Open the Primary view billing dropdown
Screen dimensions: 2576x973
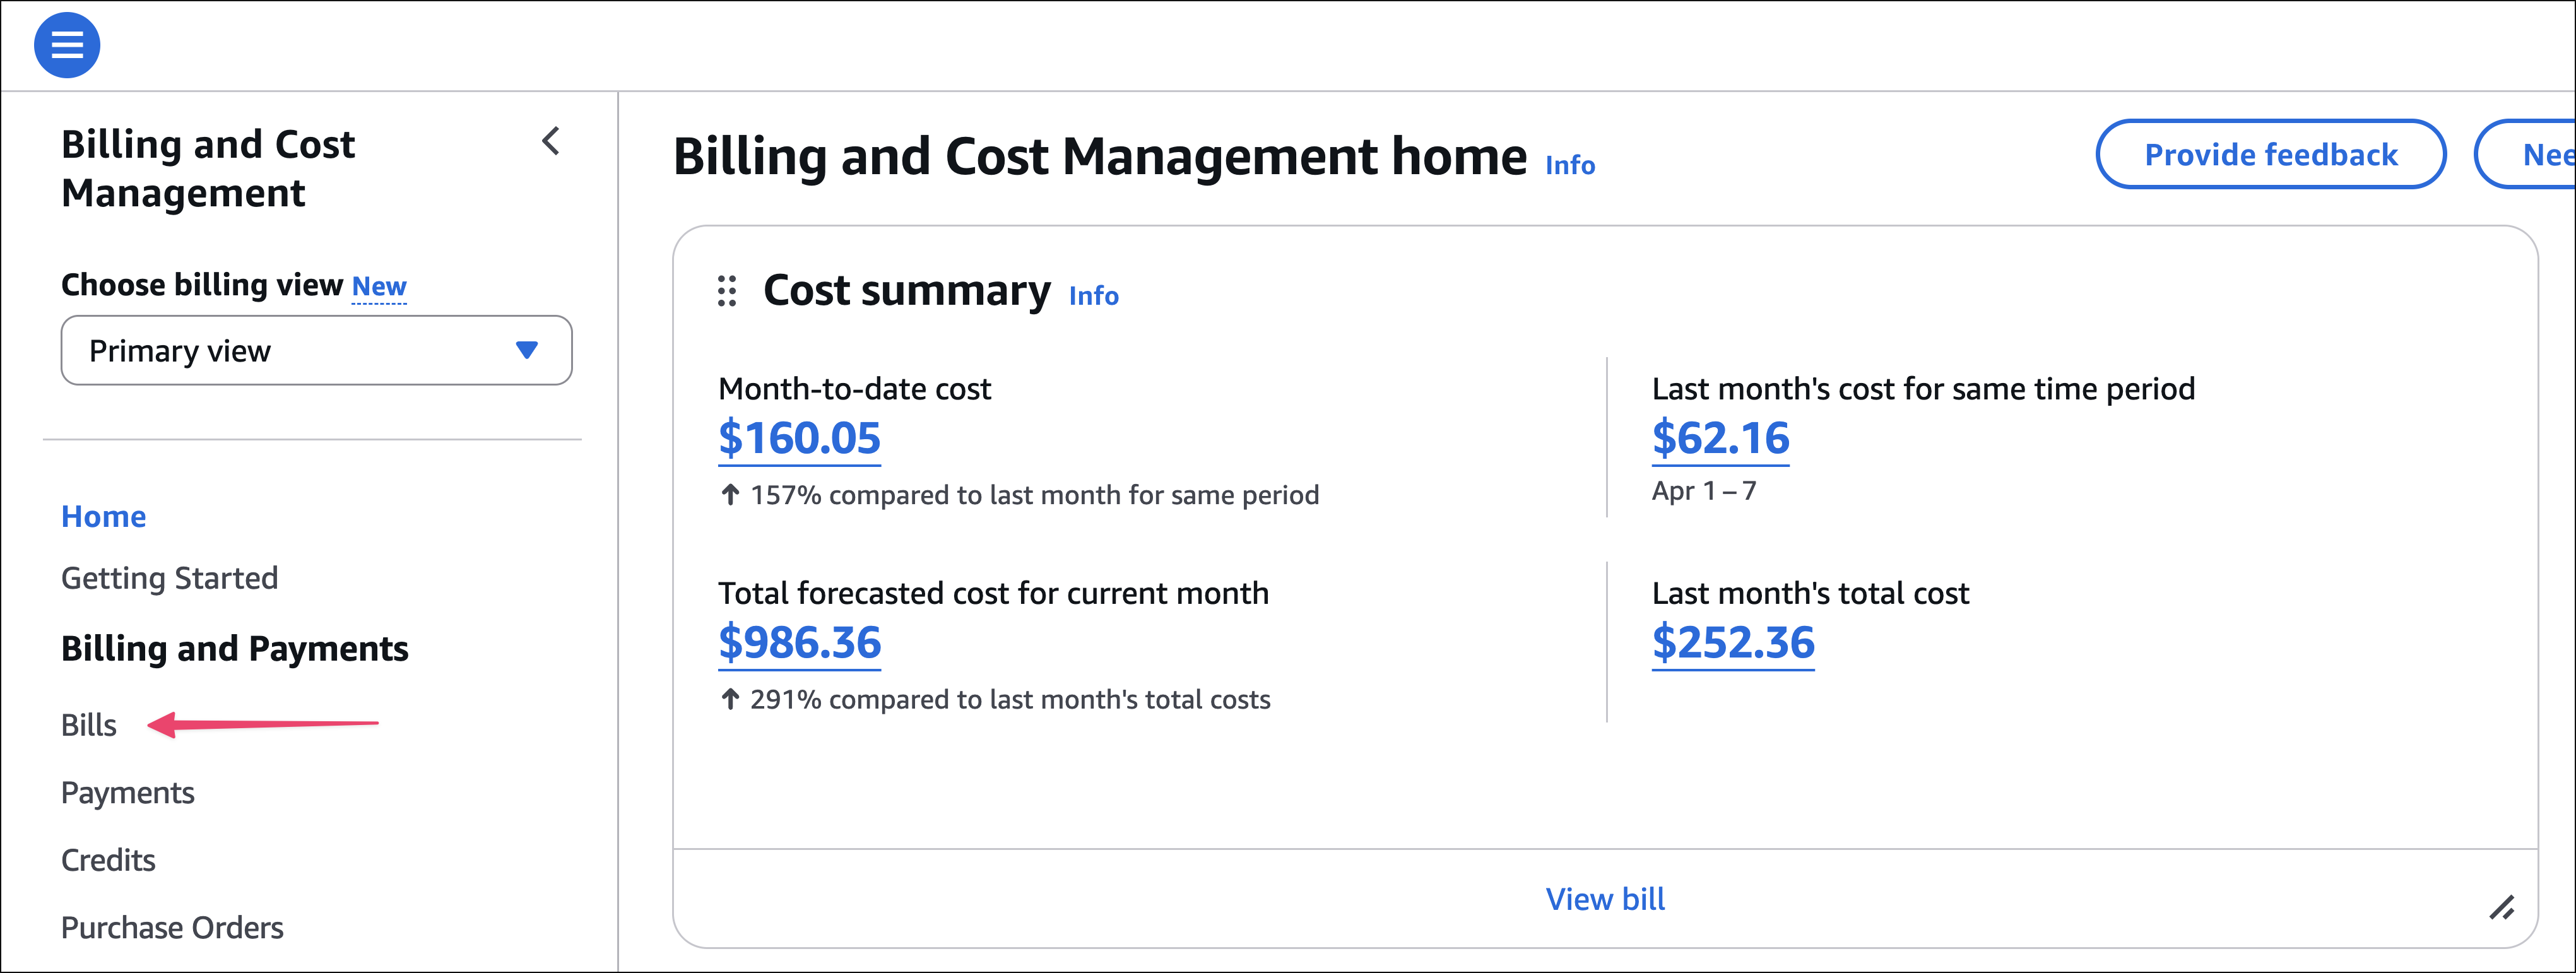316,351
